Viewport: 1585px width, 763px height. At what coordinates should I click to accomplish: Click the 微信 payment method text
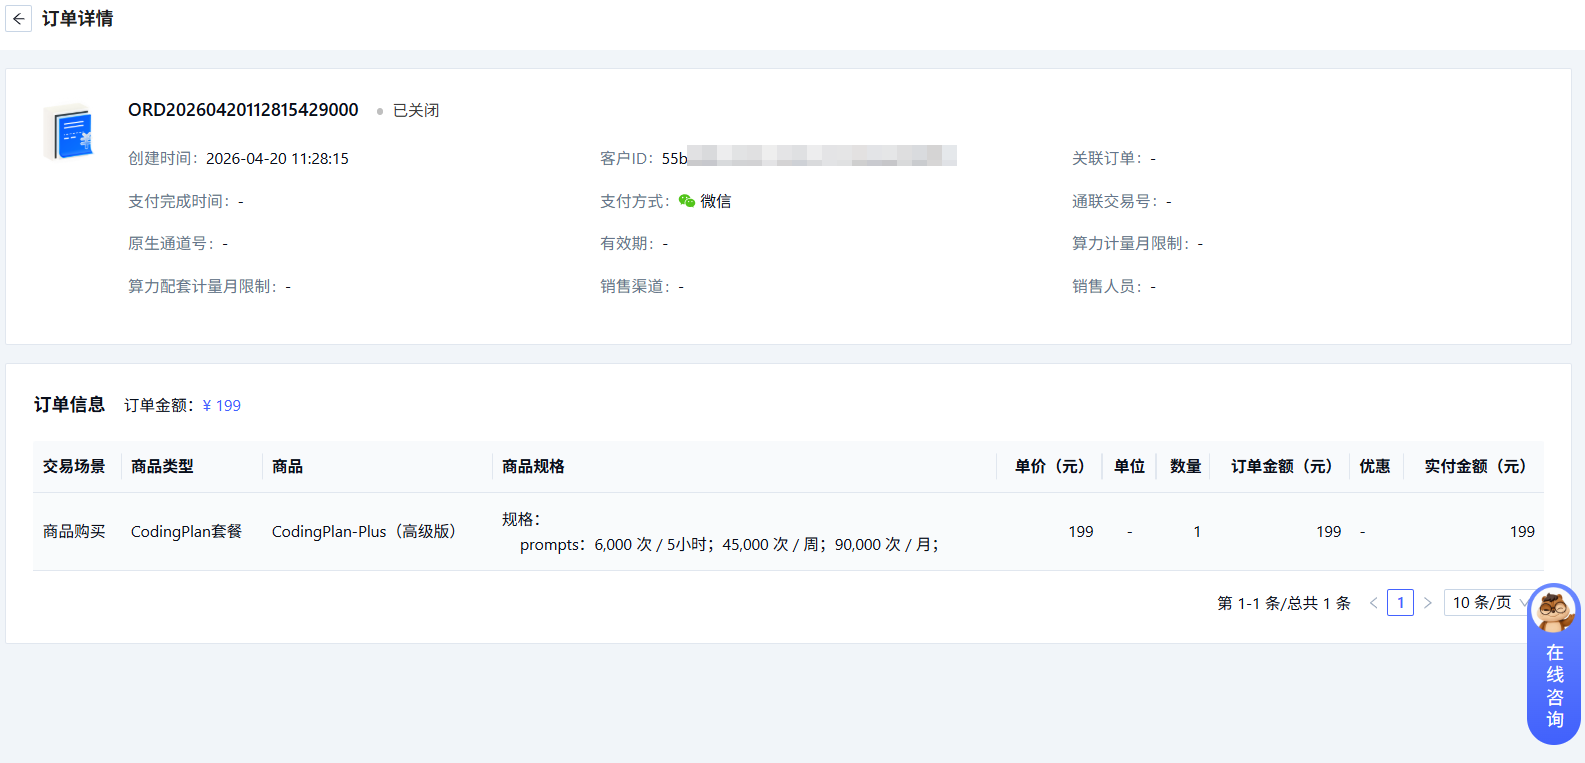716,201
